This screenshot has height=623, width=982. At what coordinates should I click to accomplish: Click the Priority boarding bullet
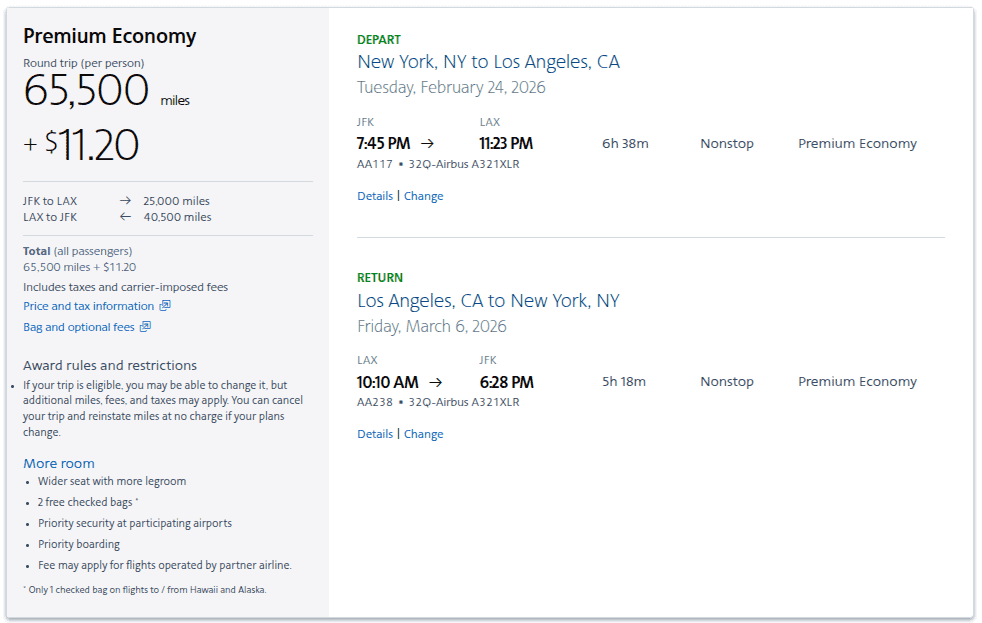(79, 544)
